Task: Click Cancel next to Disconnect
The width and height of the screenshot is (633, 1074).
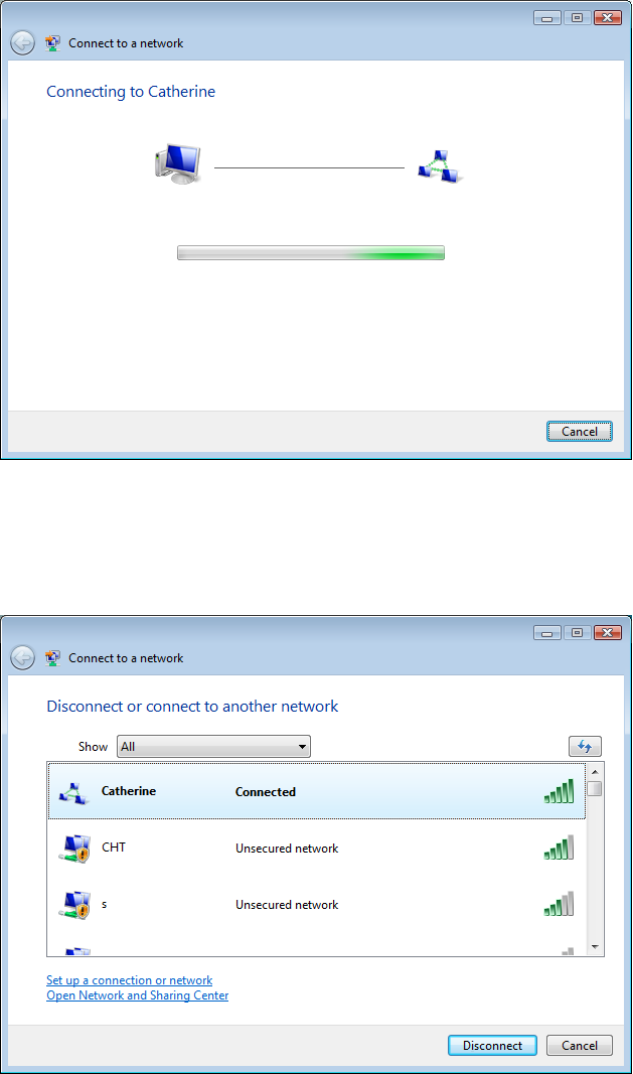Action: pyautogui.click(x=580, y=1046)
